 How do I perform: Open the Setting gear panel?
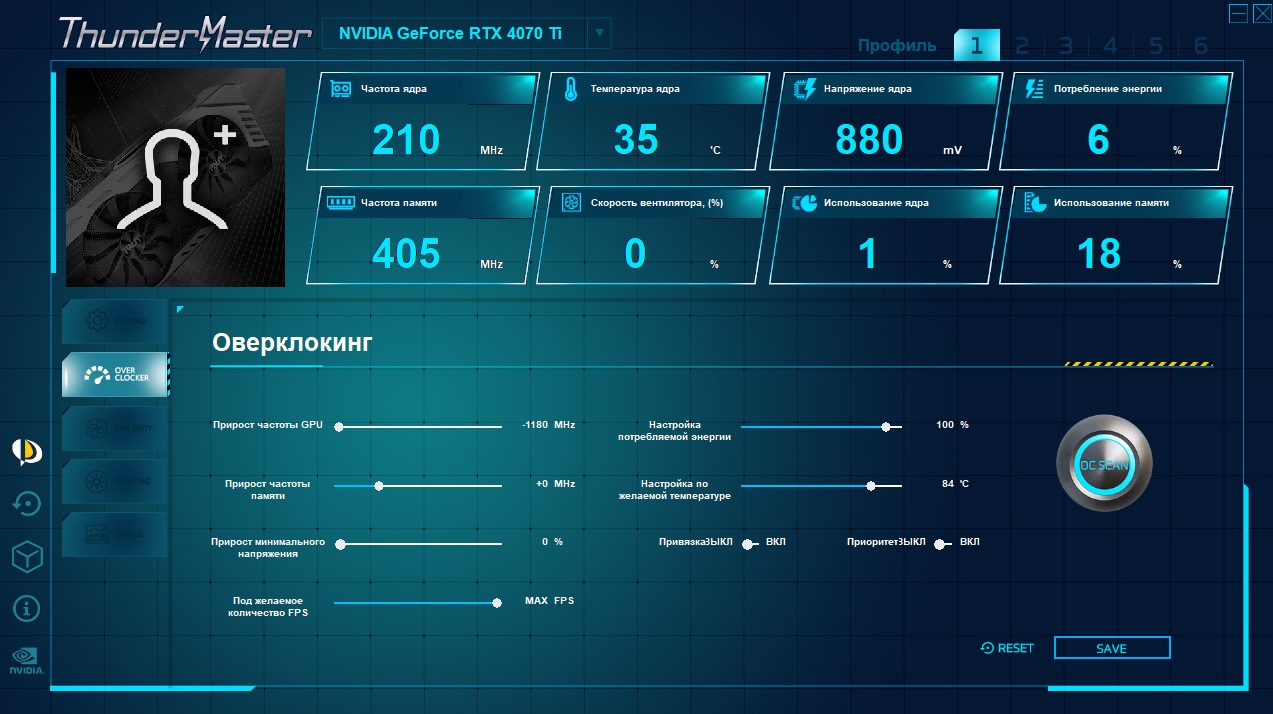click(x=115, y=321)
